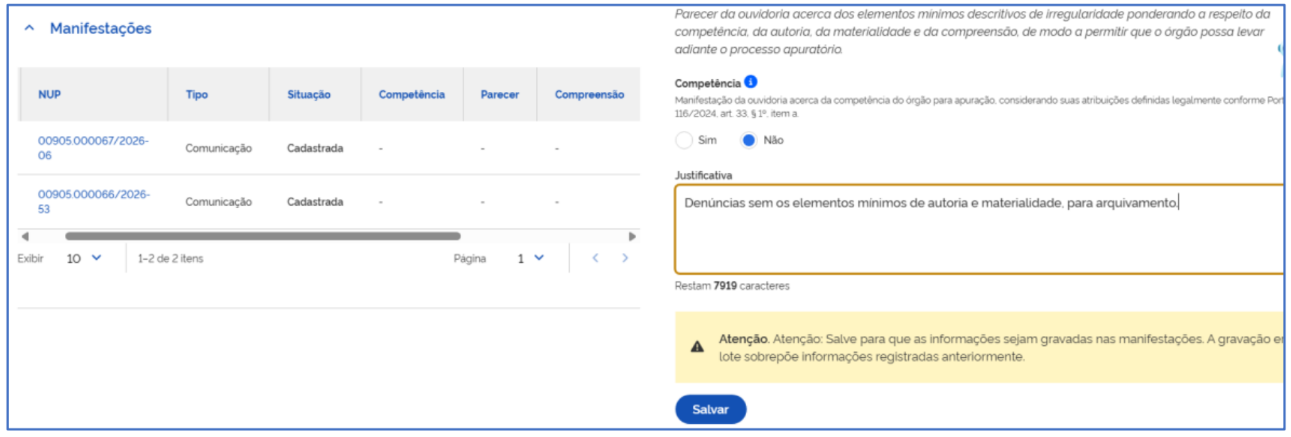Screen dimensions: 1291x437
Task: Sort by the NUP column header
Action: pos(50,95)
